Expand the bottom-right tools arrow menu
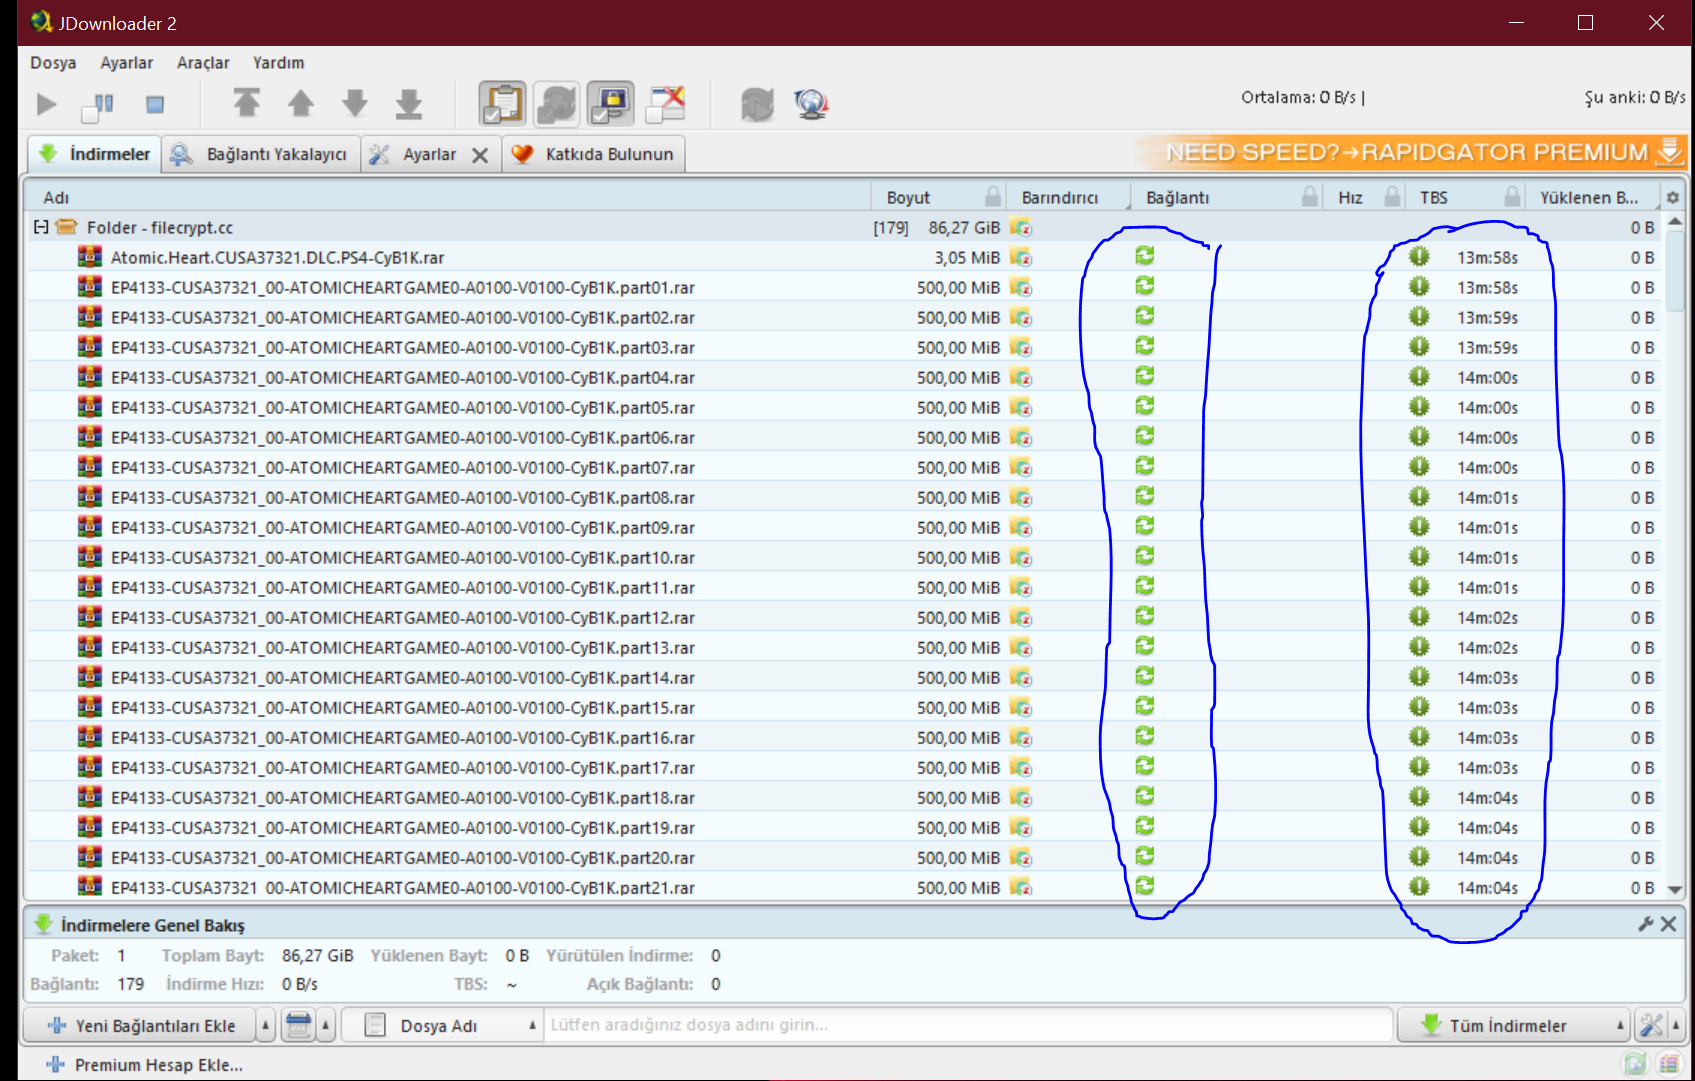The width and height of the screenshot is (1695, 1081). point(1676,1025)
